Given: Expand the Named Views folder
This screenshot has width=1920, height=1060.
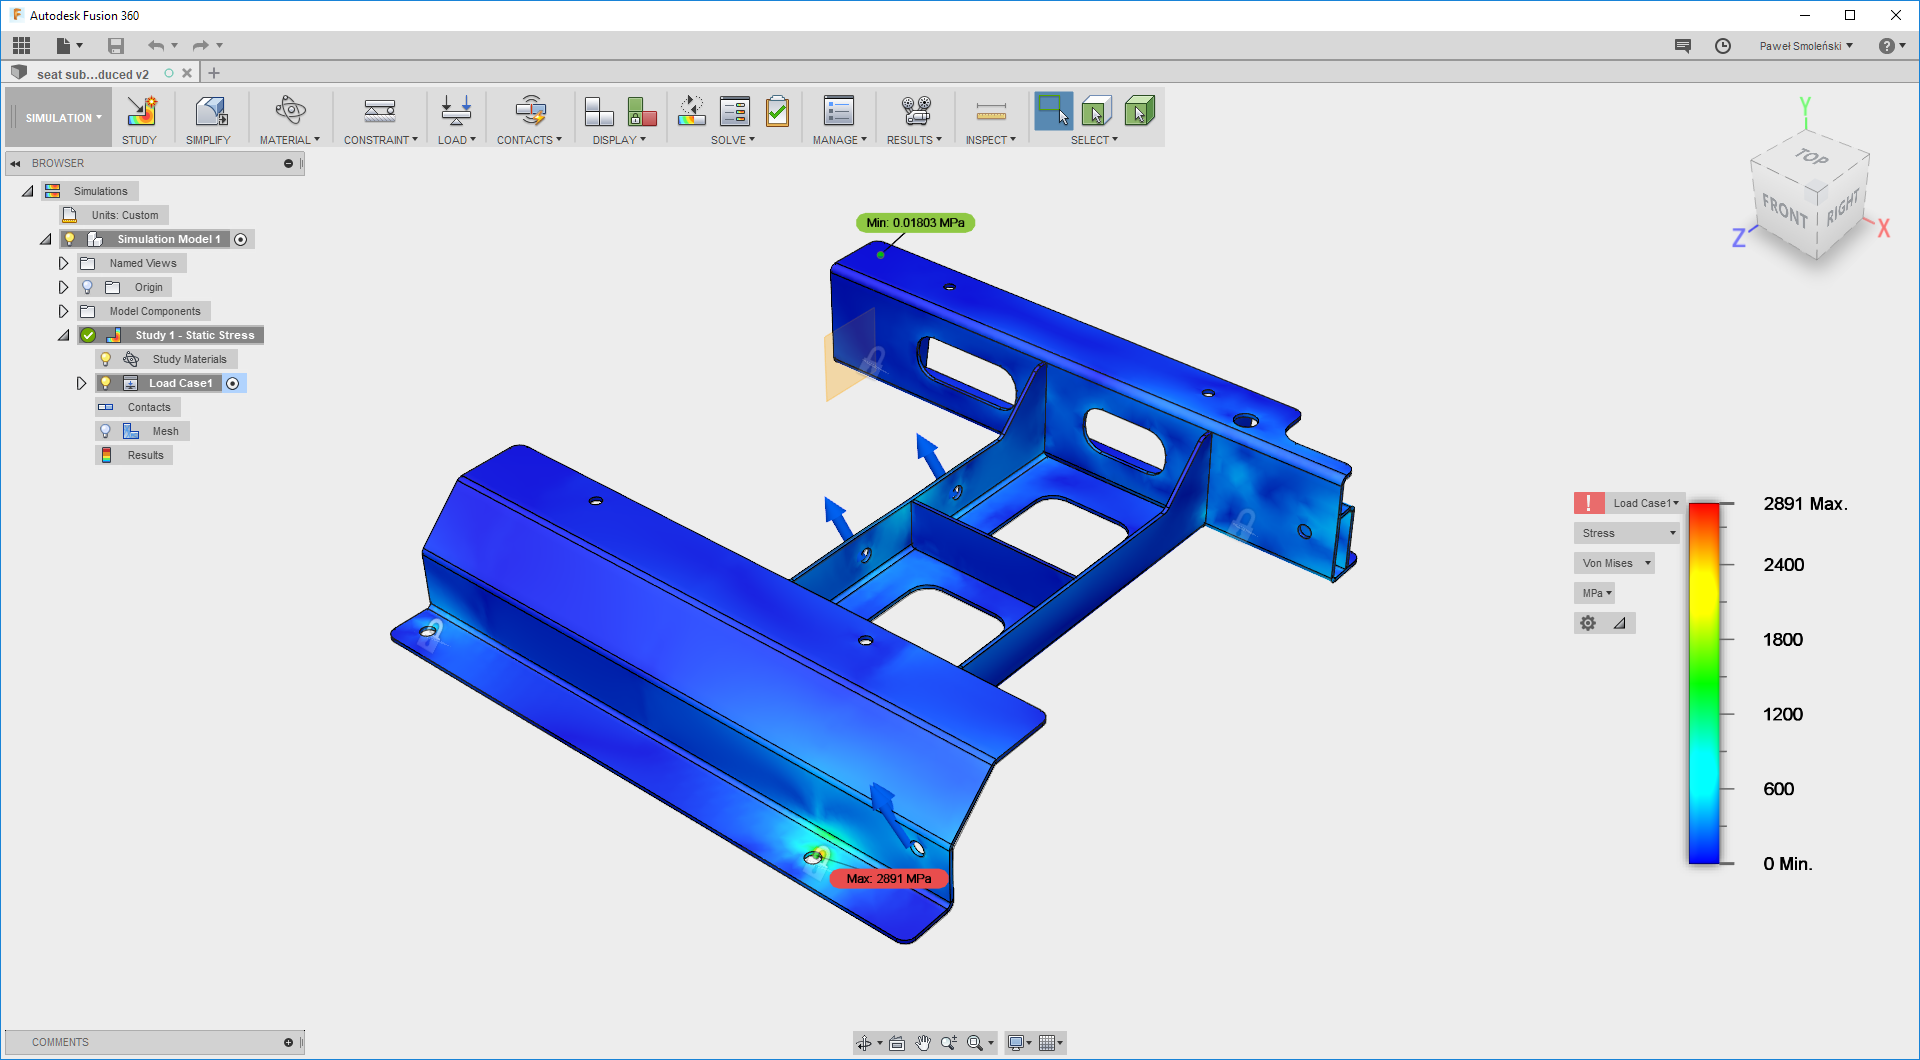Looking at the screenshot, I should [63, 263].
